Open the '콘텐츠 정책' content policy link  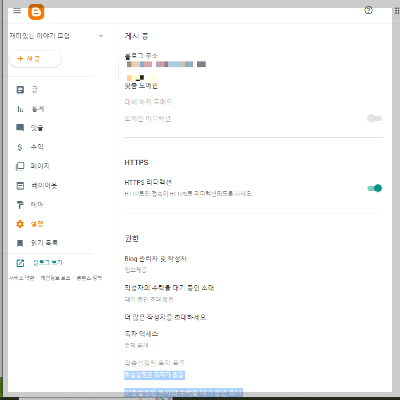tap(89, 278)
